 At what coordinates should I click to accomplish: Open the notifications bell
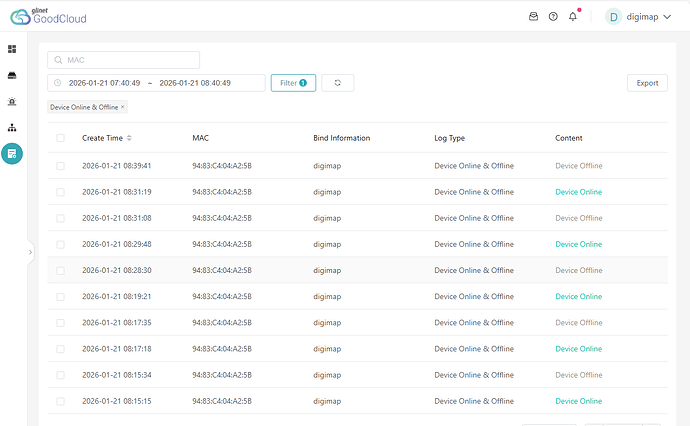573,17
